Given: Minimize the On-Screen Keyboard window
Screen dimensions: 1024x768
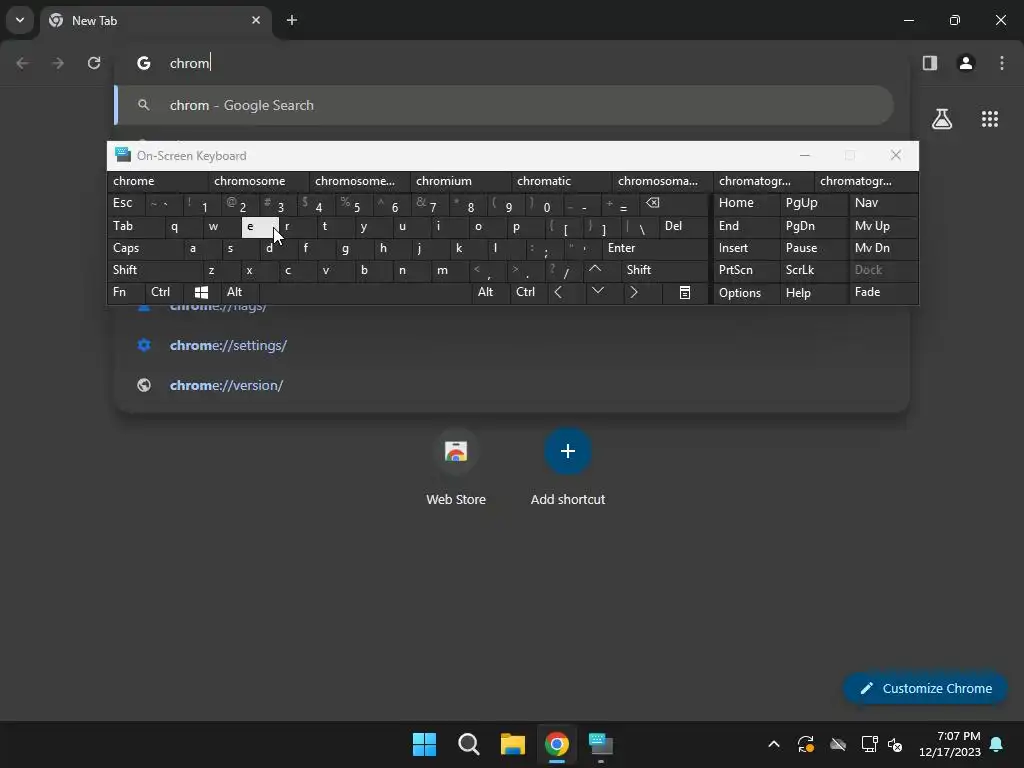Looking at the screenshot, I should coord(805,155).
